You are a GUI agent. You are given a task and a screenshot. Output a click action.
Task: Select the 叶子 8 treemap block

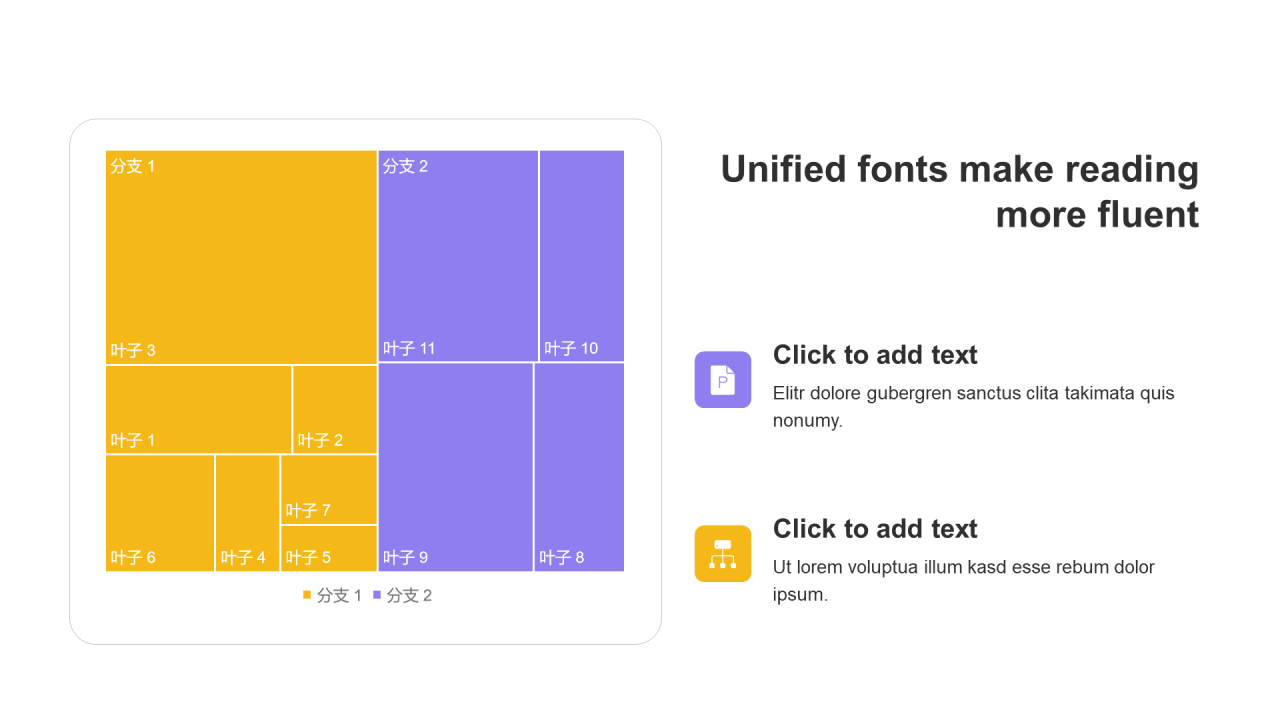point(579,467)
